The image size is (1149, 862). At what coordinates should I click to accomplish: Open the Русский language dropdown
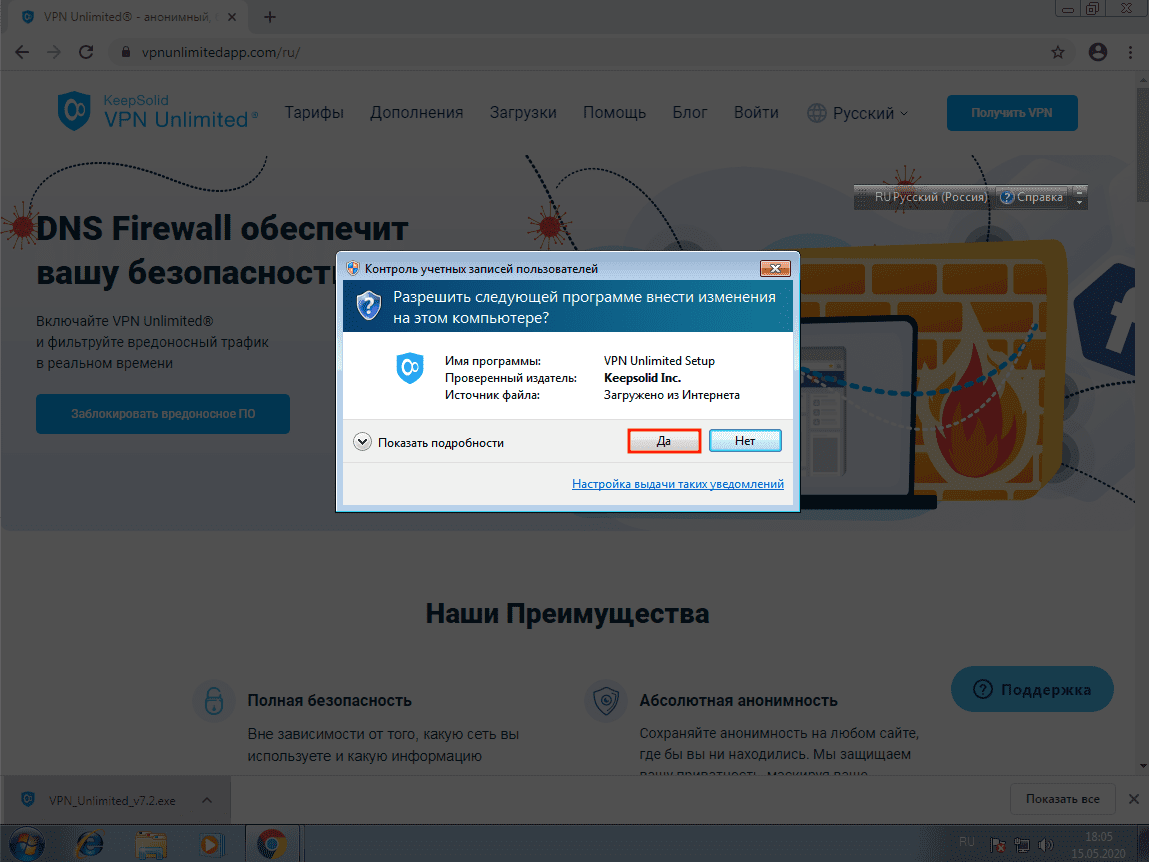click(x=858, y=113)
